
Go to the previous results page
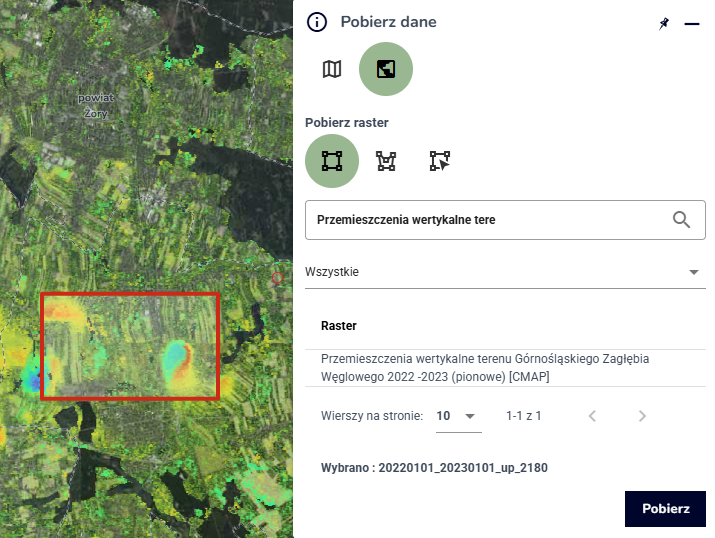[x=592, y=416]
